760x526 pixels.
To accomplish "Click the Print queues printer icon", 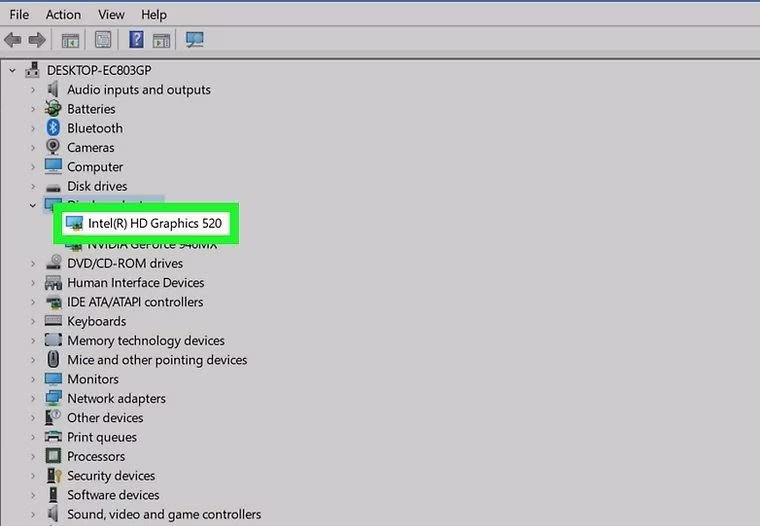I will 53,436.
